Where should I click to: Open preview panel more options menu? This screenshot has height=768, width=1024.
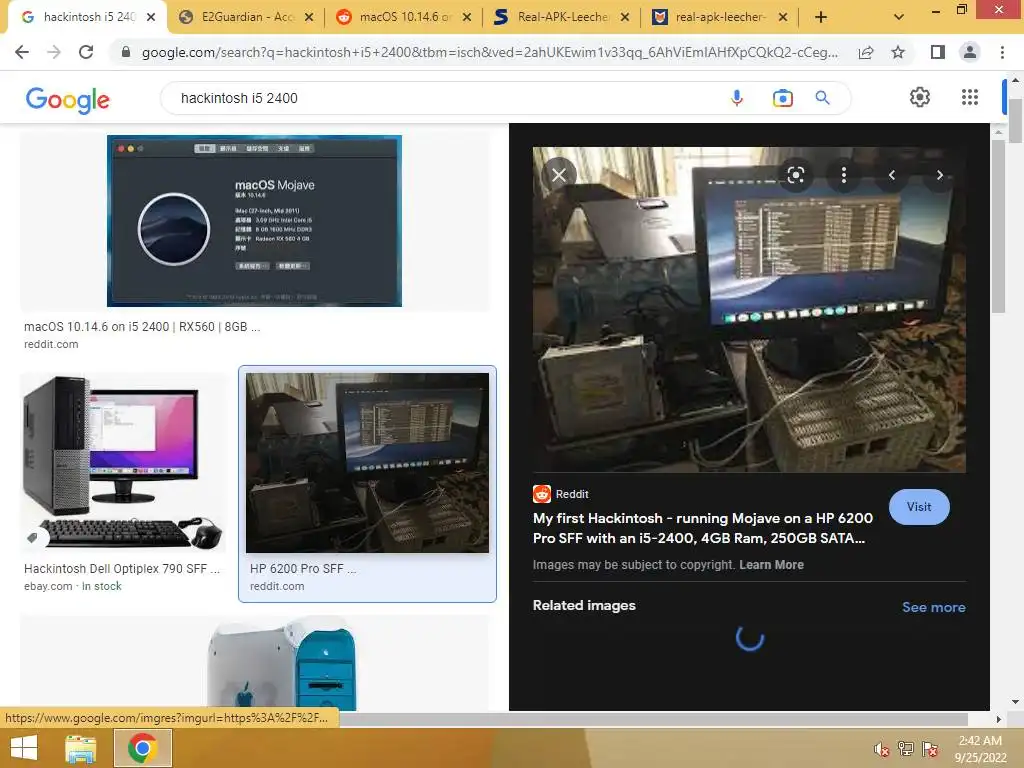(844, 175)
